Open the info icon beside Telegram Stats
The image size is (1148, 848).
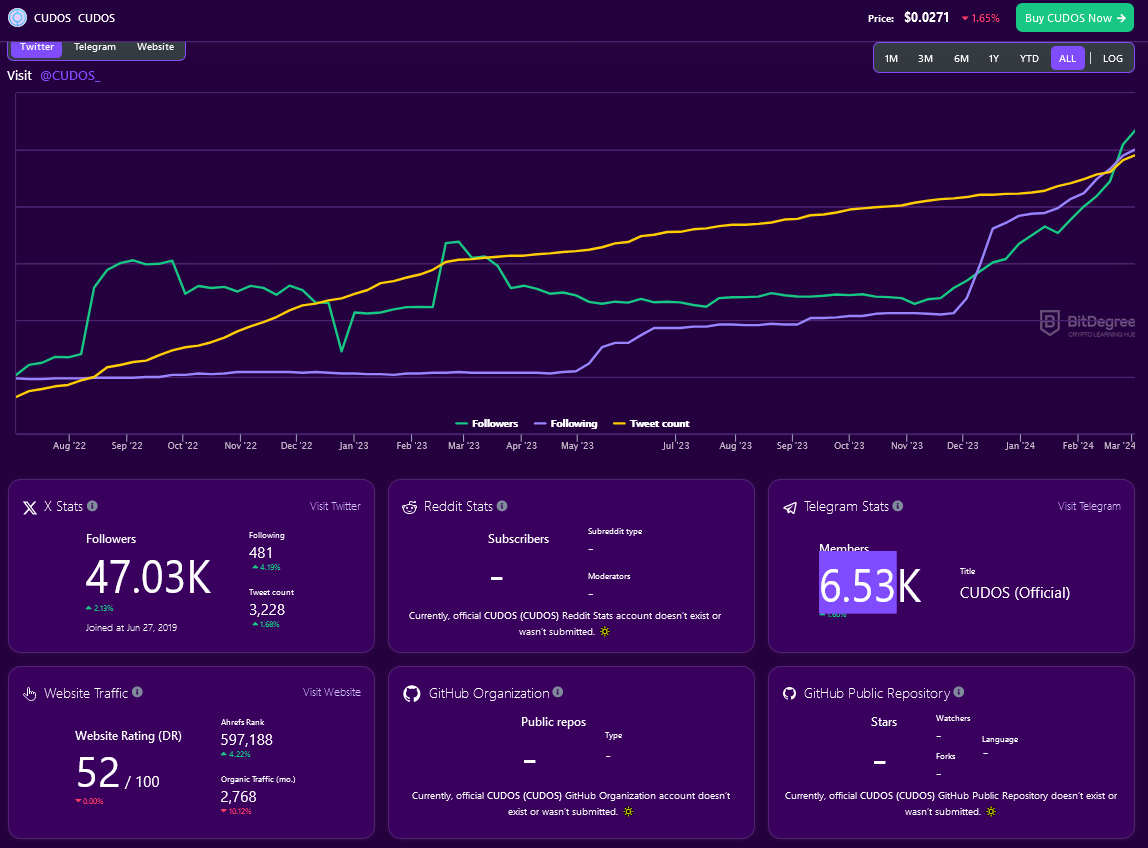898,506
